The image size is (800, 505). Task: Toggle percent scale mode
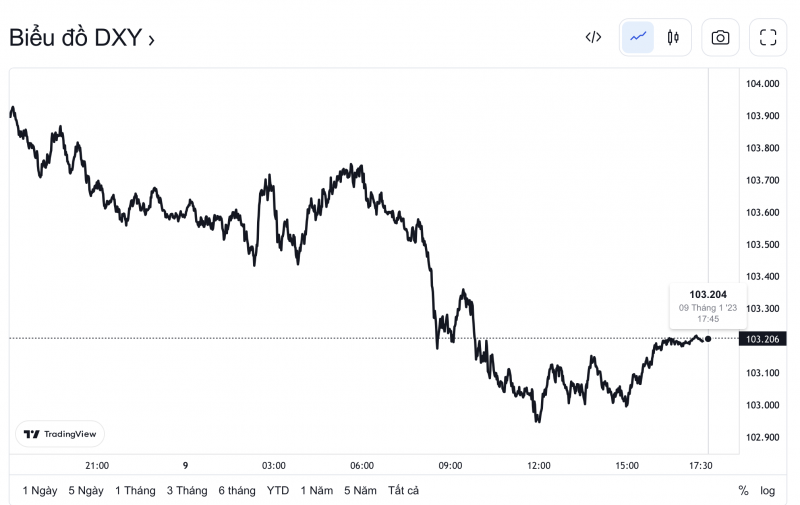click(x=743, y=490)
